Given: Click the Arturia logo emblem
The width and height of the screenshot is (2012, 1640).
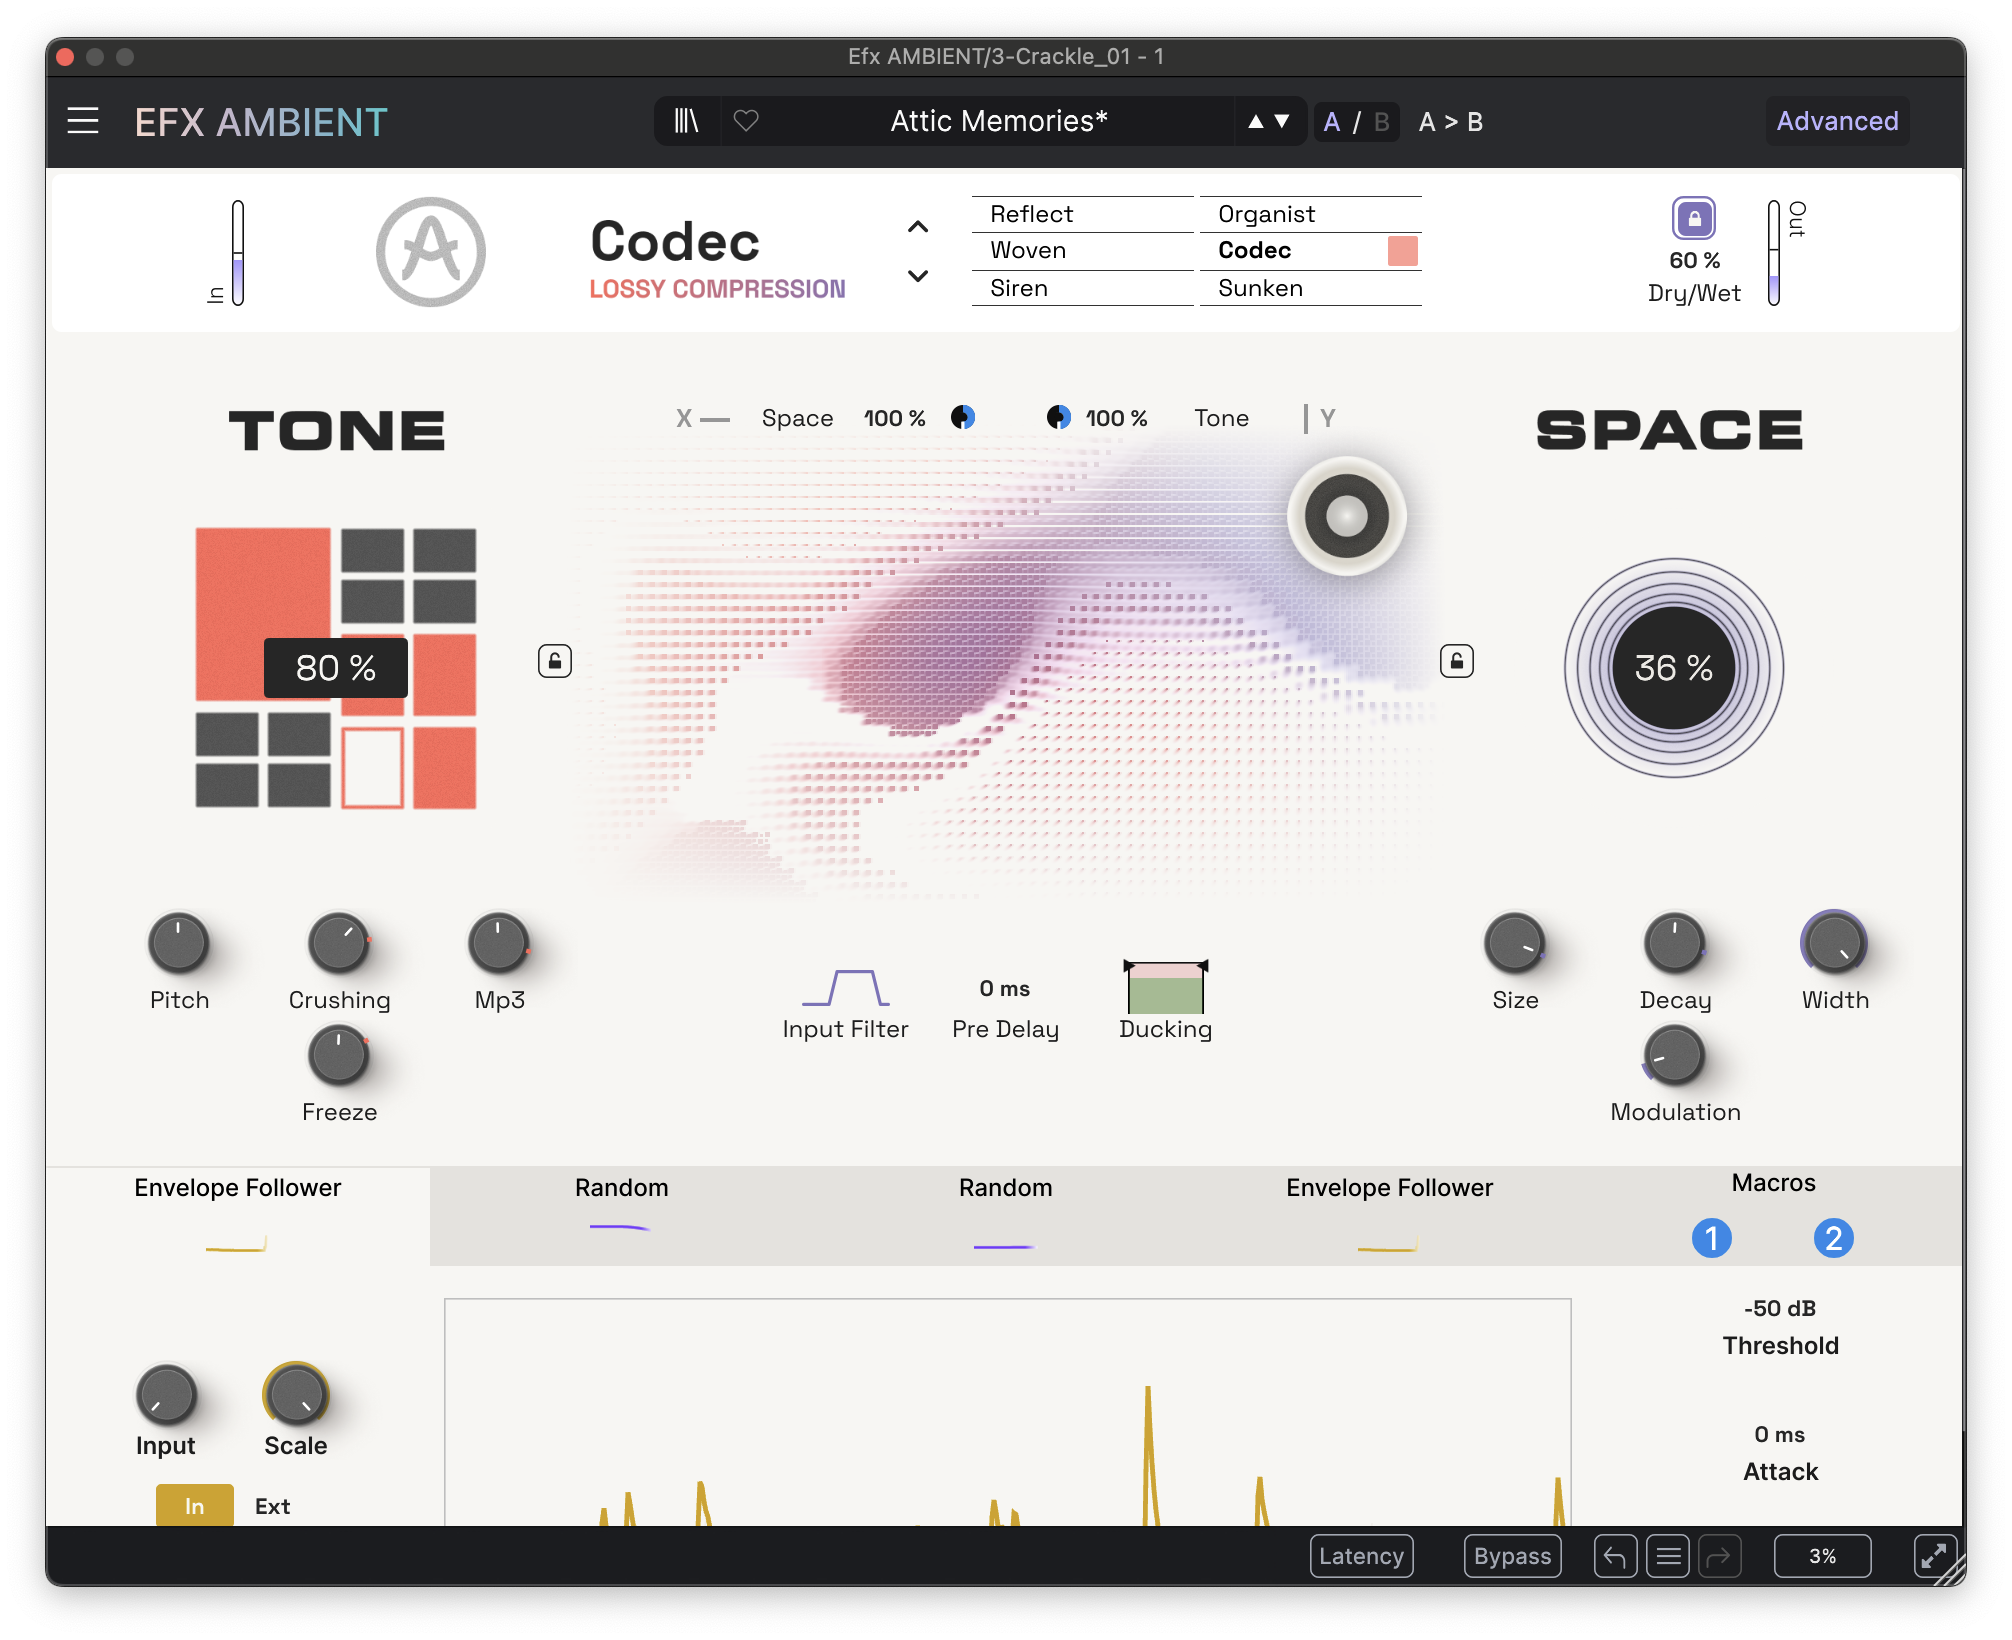Looking at the screenshot, I should coord(430,251).
